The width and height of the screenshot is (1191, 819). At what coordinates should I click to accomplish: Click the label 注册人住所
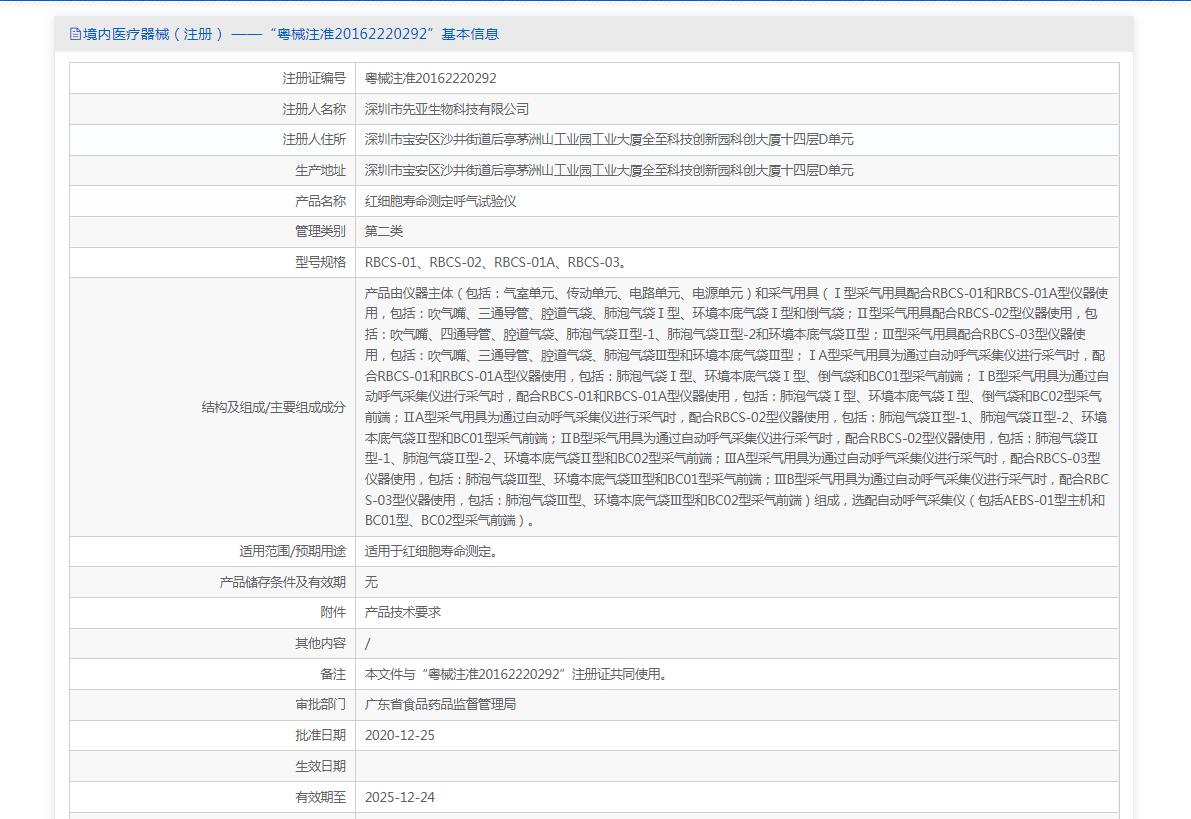click(x=314, y=140)
